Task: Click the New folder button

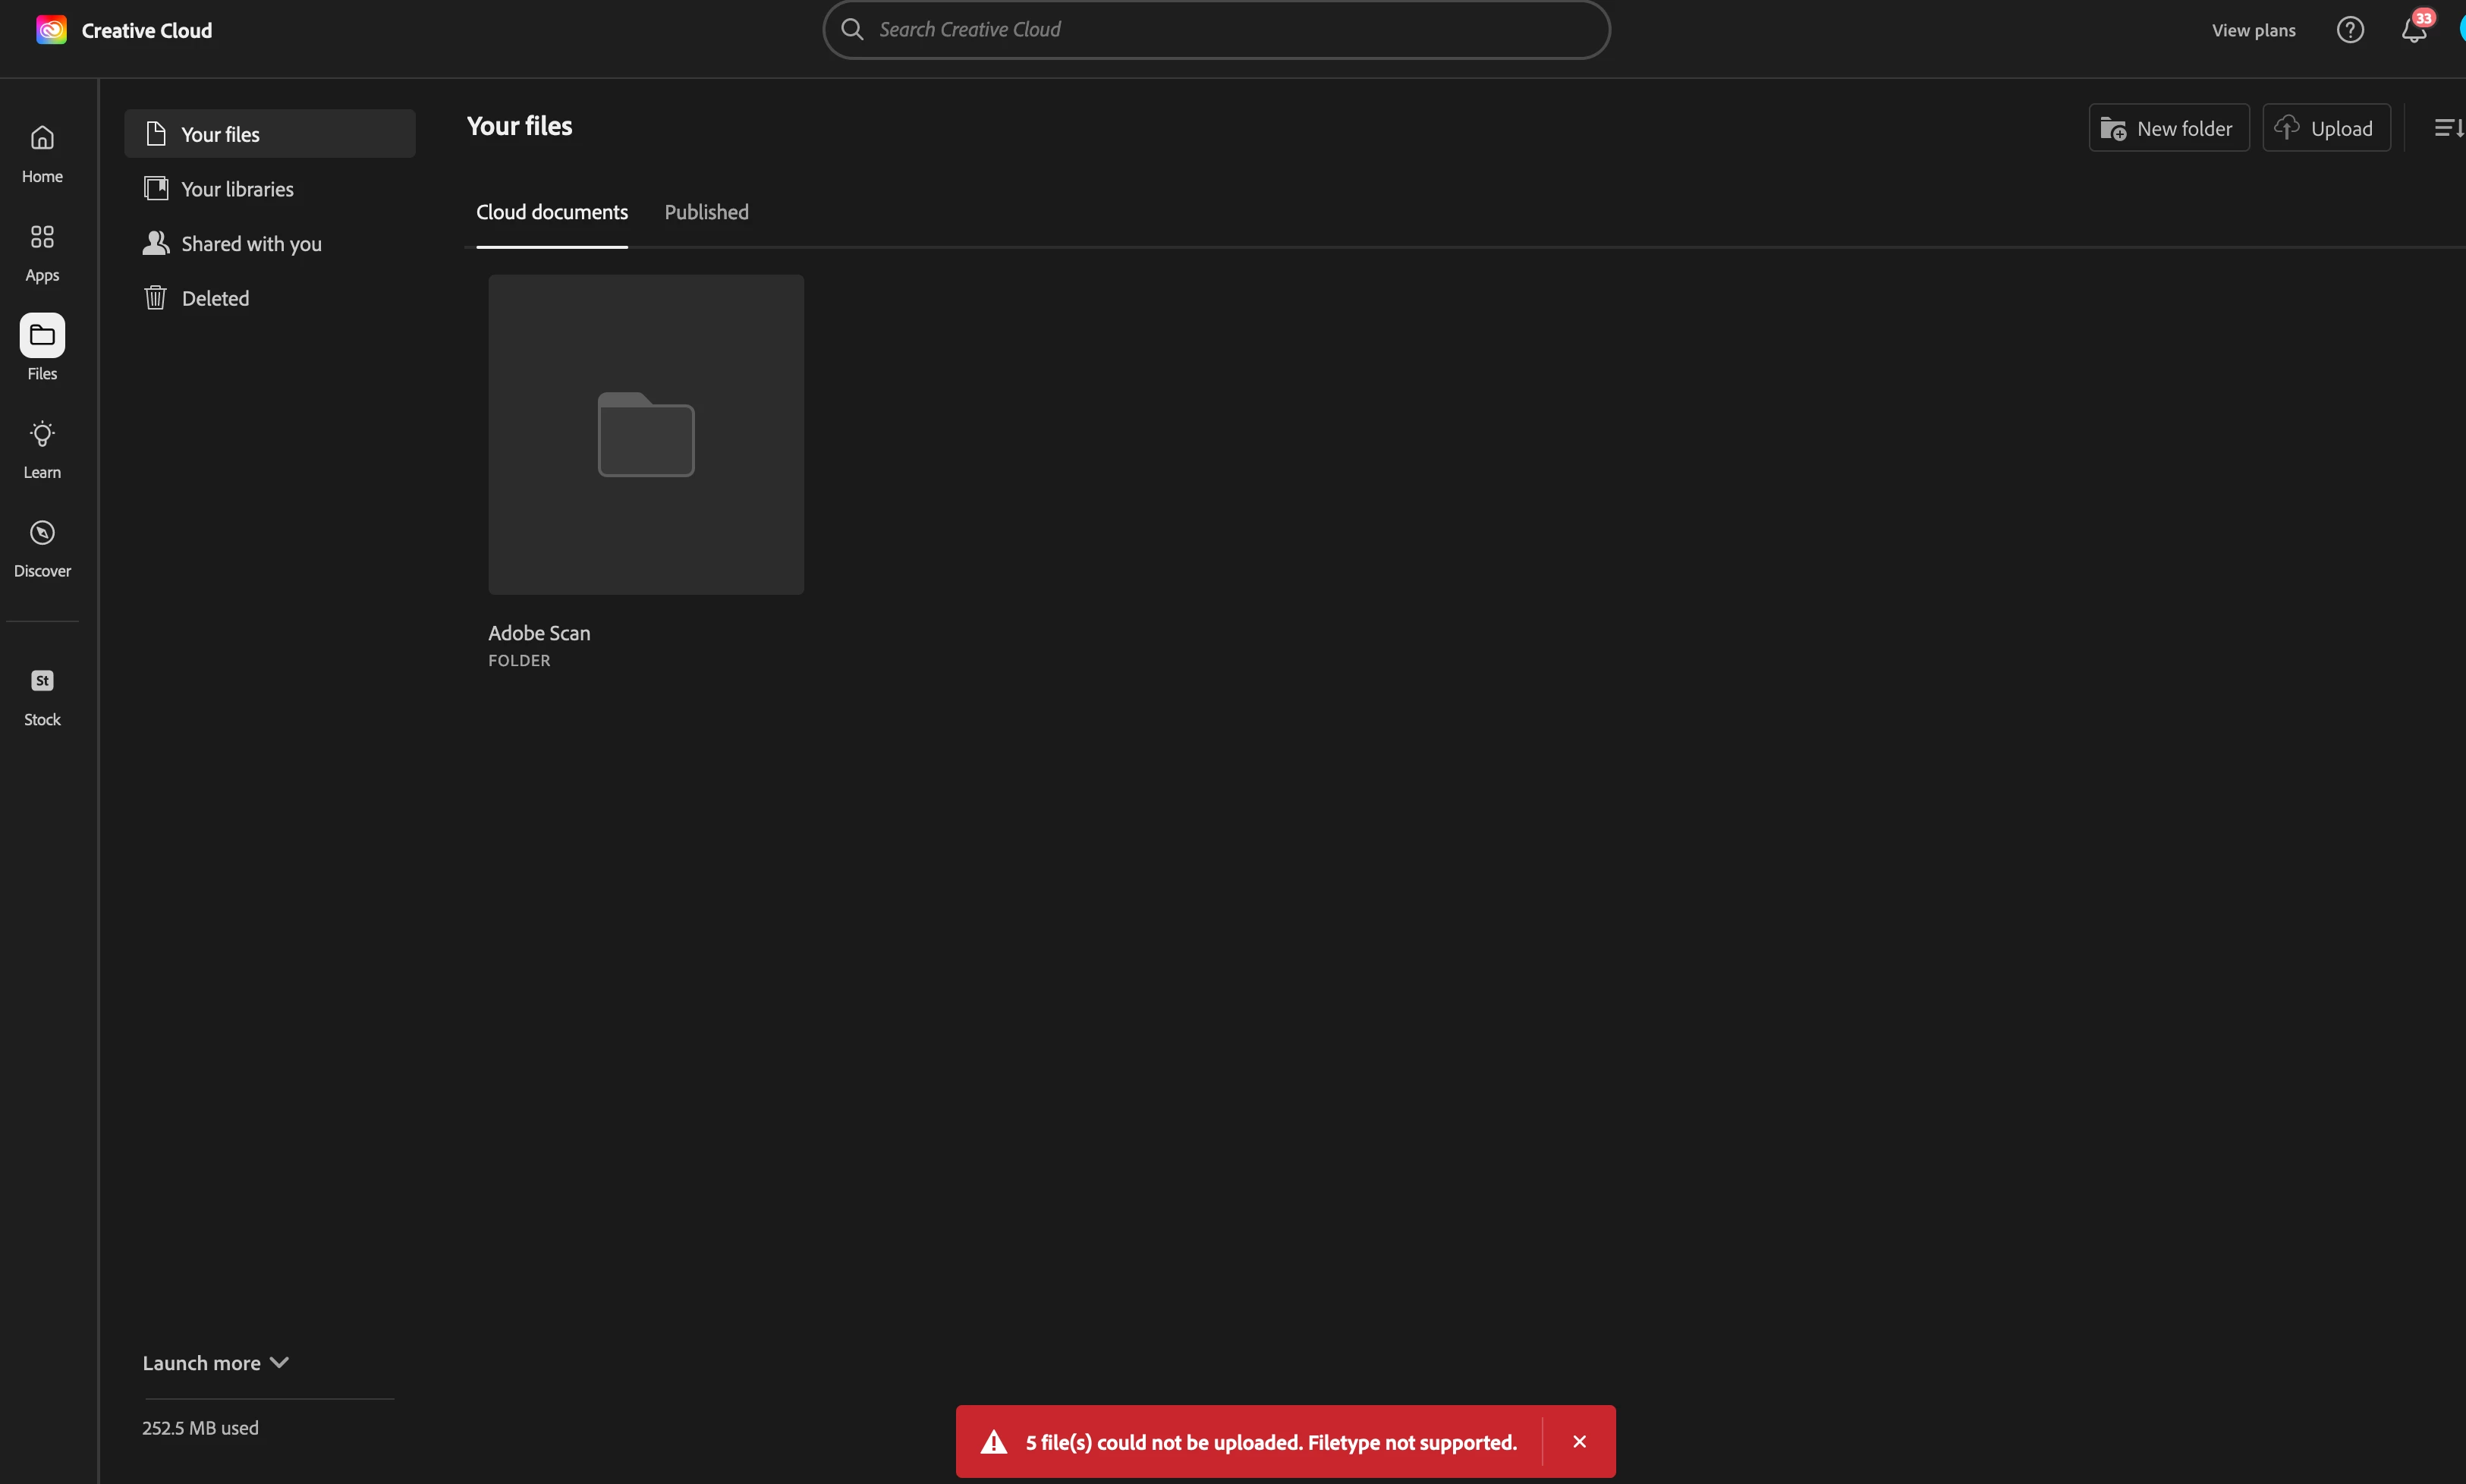Action: point(2168,128)
